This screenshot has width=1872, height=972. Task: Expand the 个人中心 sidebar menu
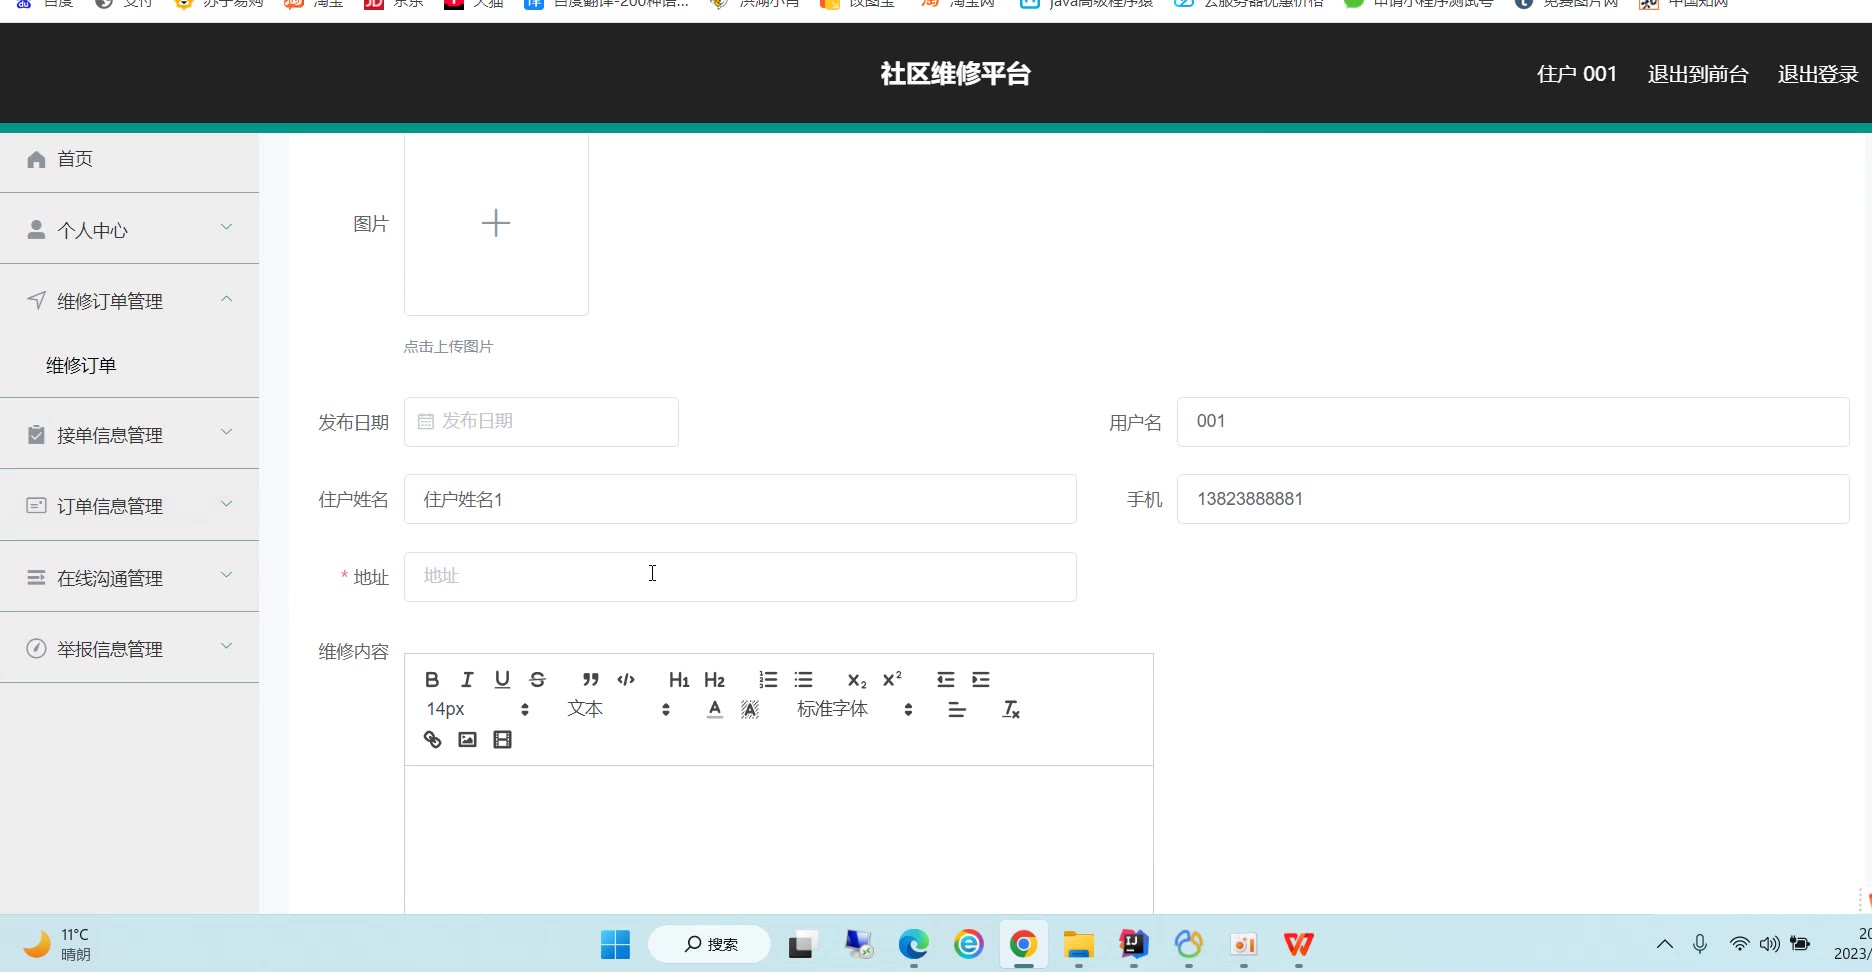tap(129, 230)
